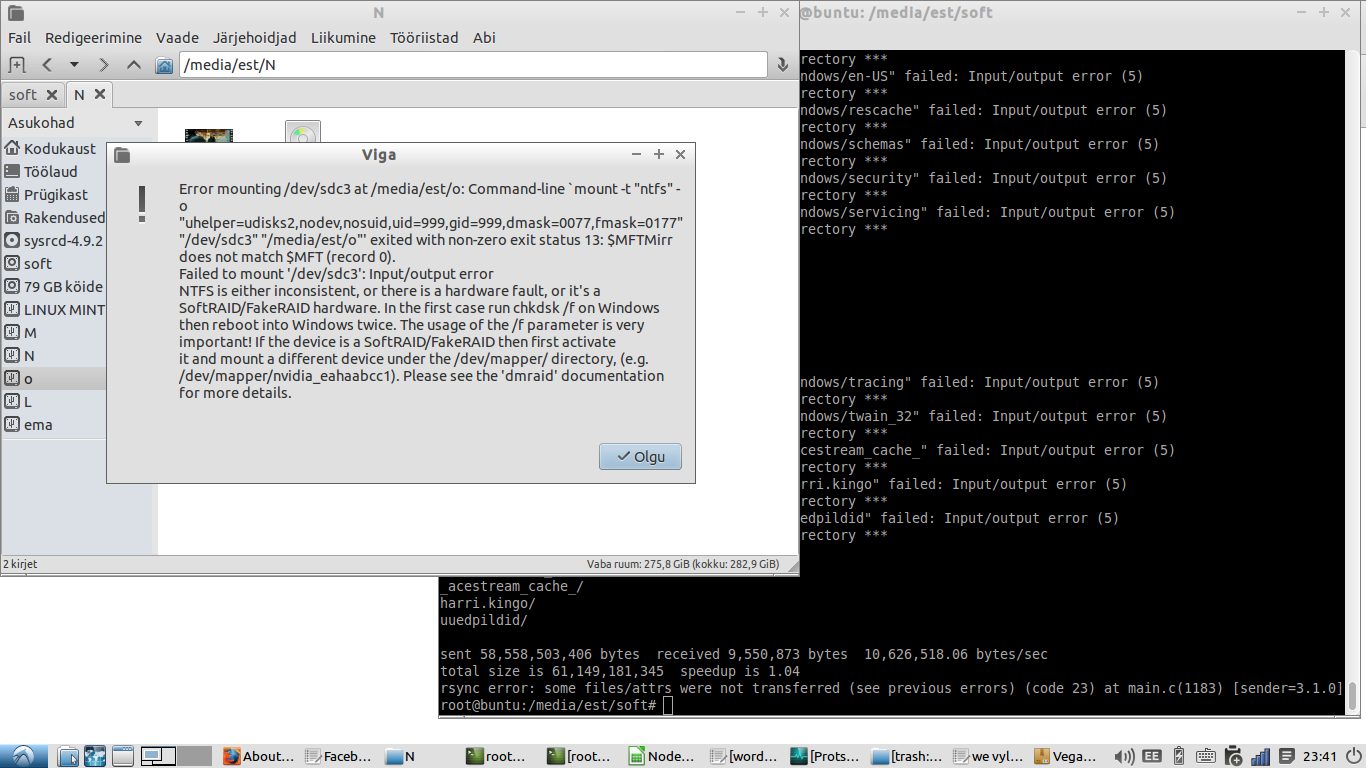Switch to the [word... taskbar window
1366x768 pixels.
[x=745, y=756]
